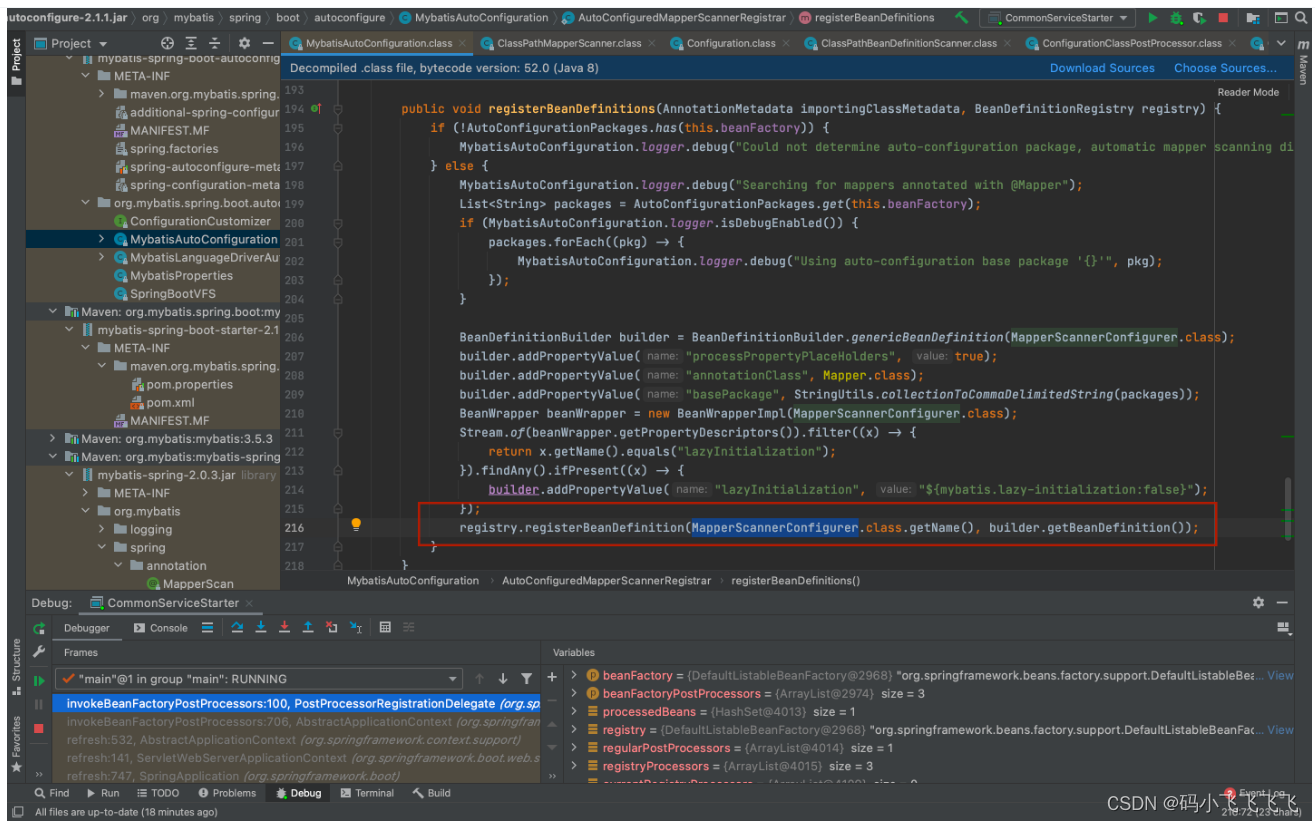Select the Debugger tab
This screenshot has height=823, width=1315.
(x=87, y=628)
